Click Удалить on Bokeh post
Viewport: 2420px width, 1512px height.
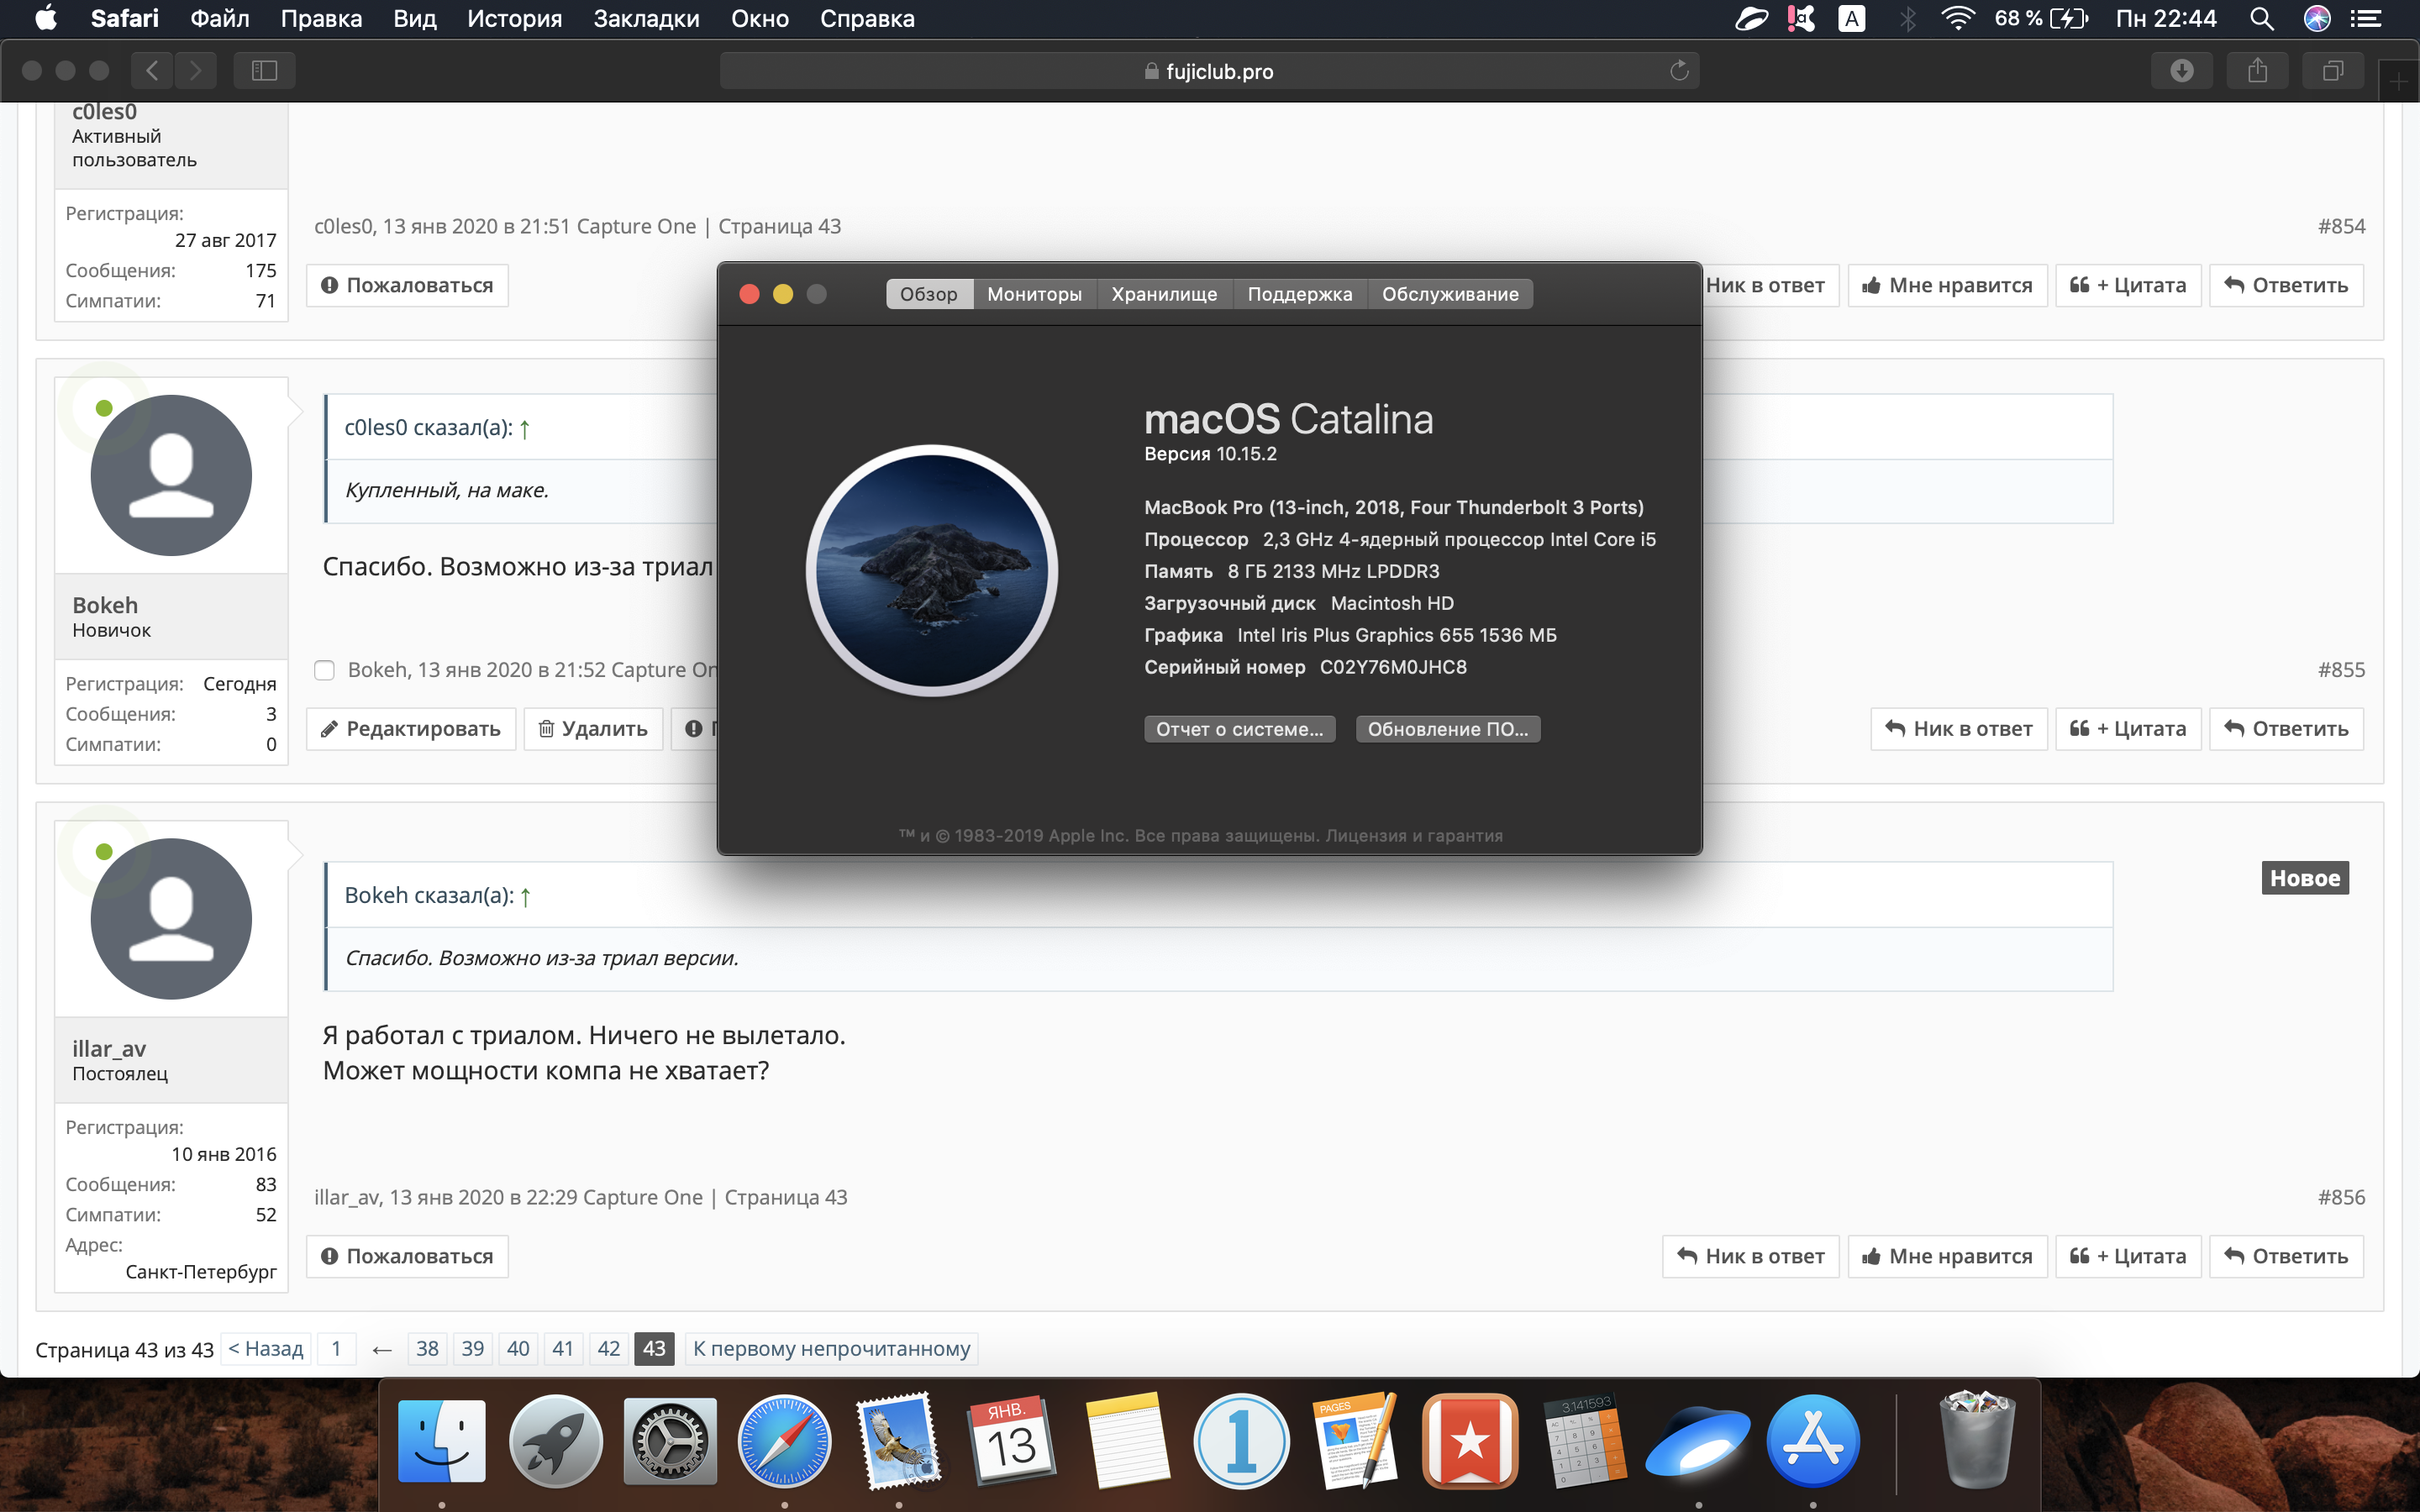tap(593, 729)
